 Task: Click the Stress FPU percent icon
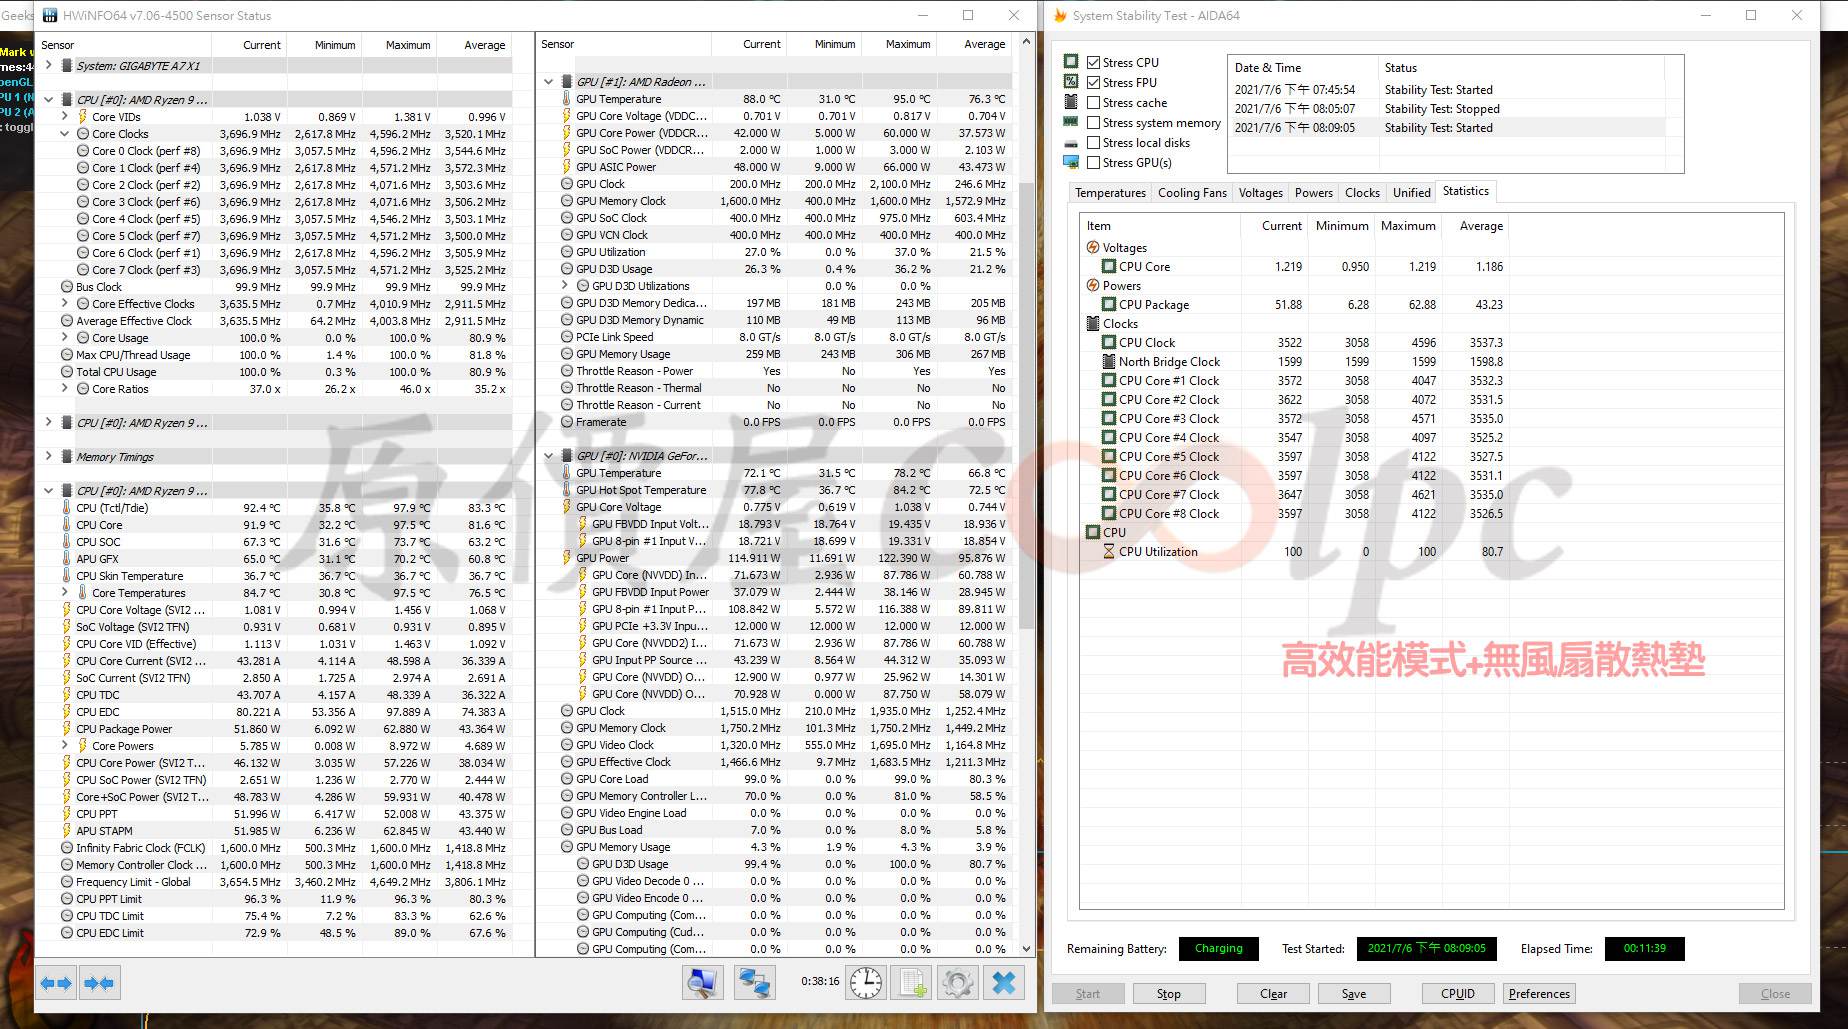coord(1071,82)
